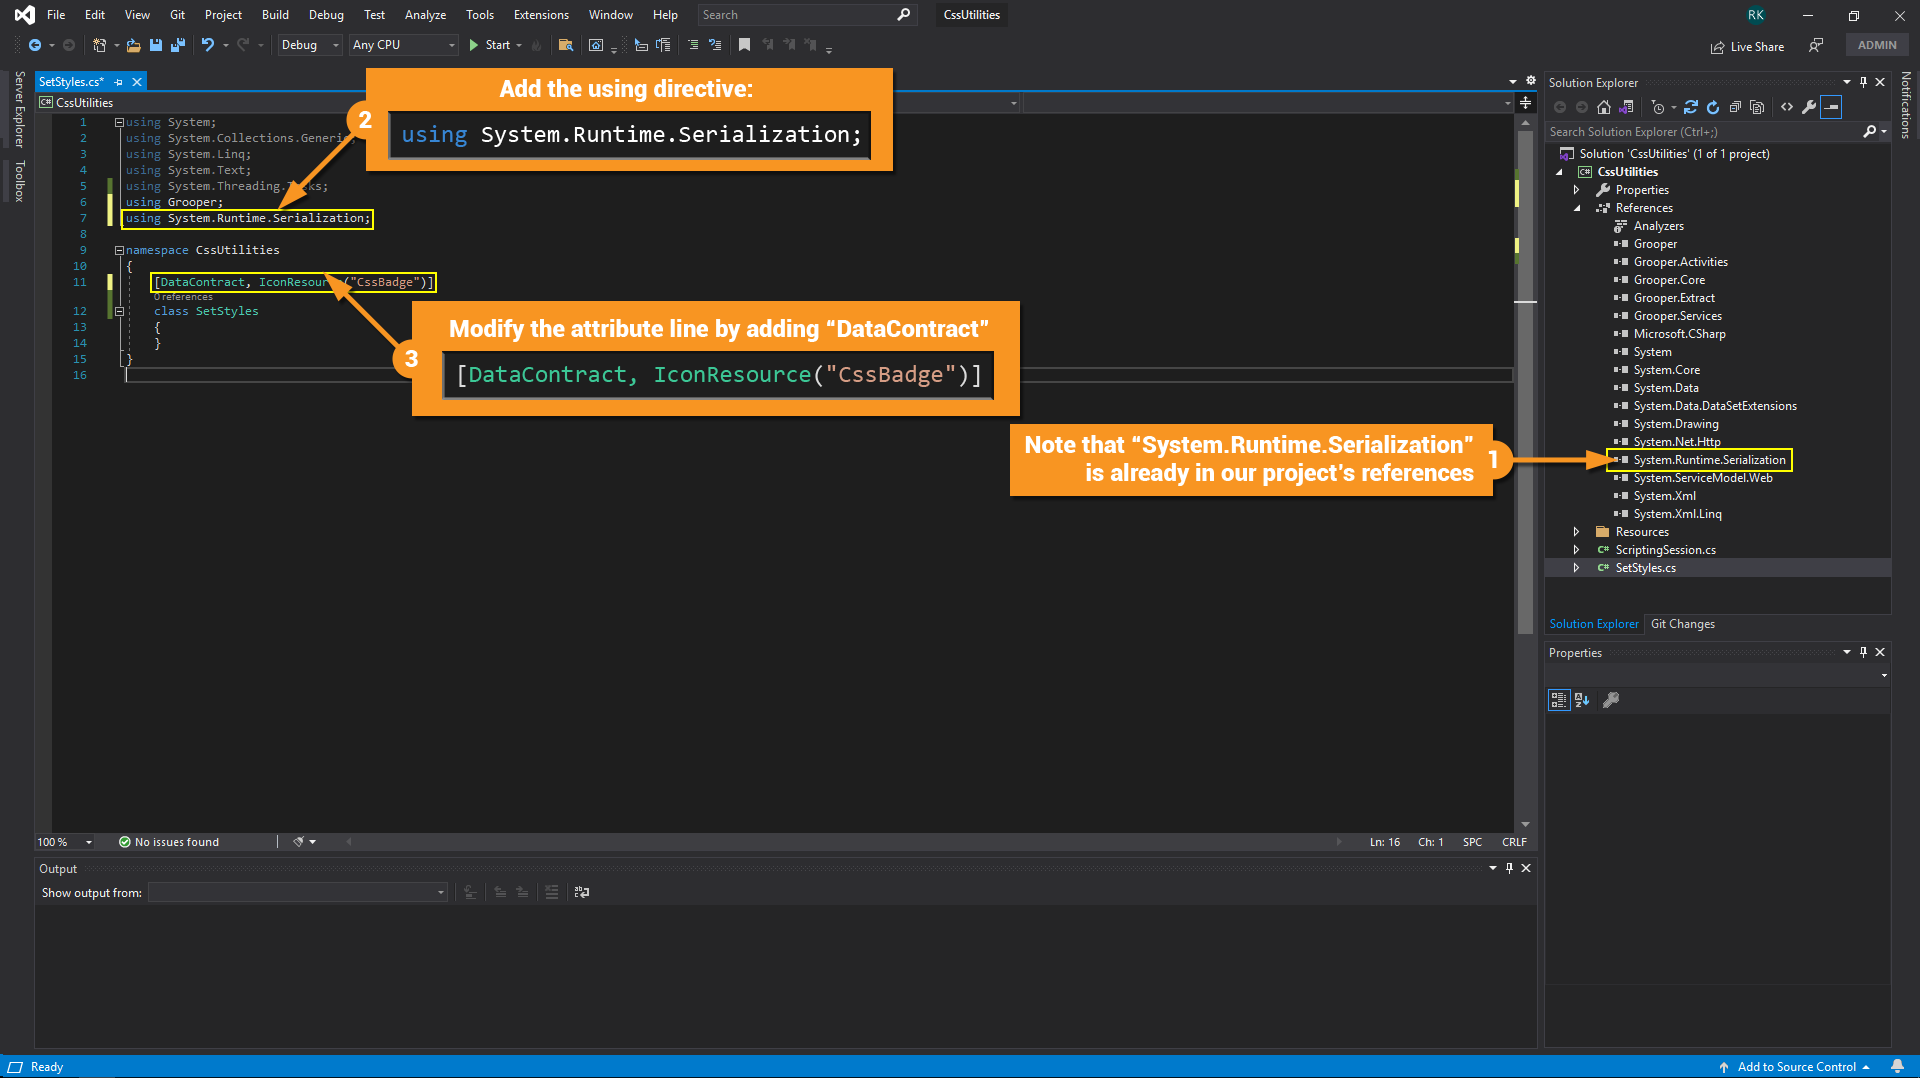Image resolution: width=1920 pixels, height=1078 pixels.
Task: Toggle word wrap in Output panel
Action: (x=582, y=892)
